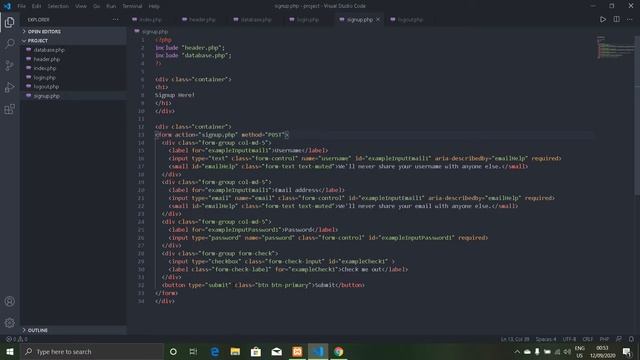Open the Mail app from taskbar
640x360 pixels.
click(x=276, y=351)
